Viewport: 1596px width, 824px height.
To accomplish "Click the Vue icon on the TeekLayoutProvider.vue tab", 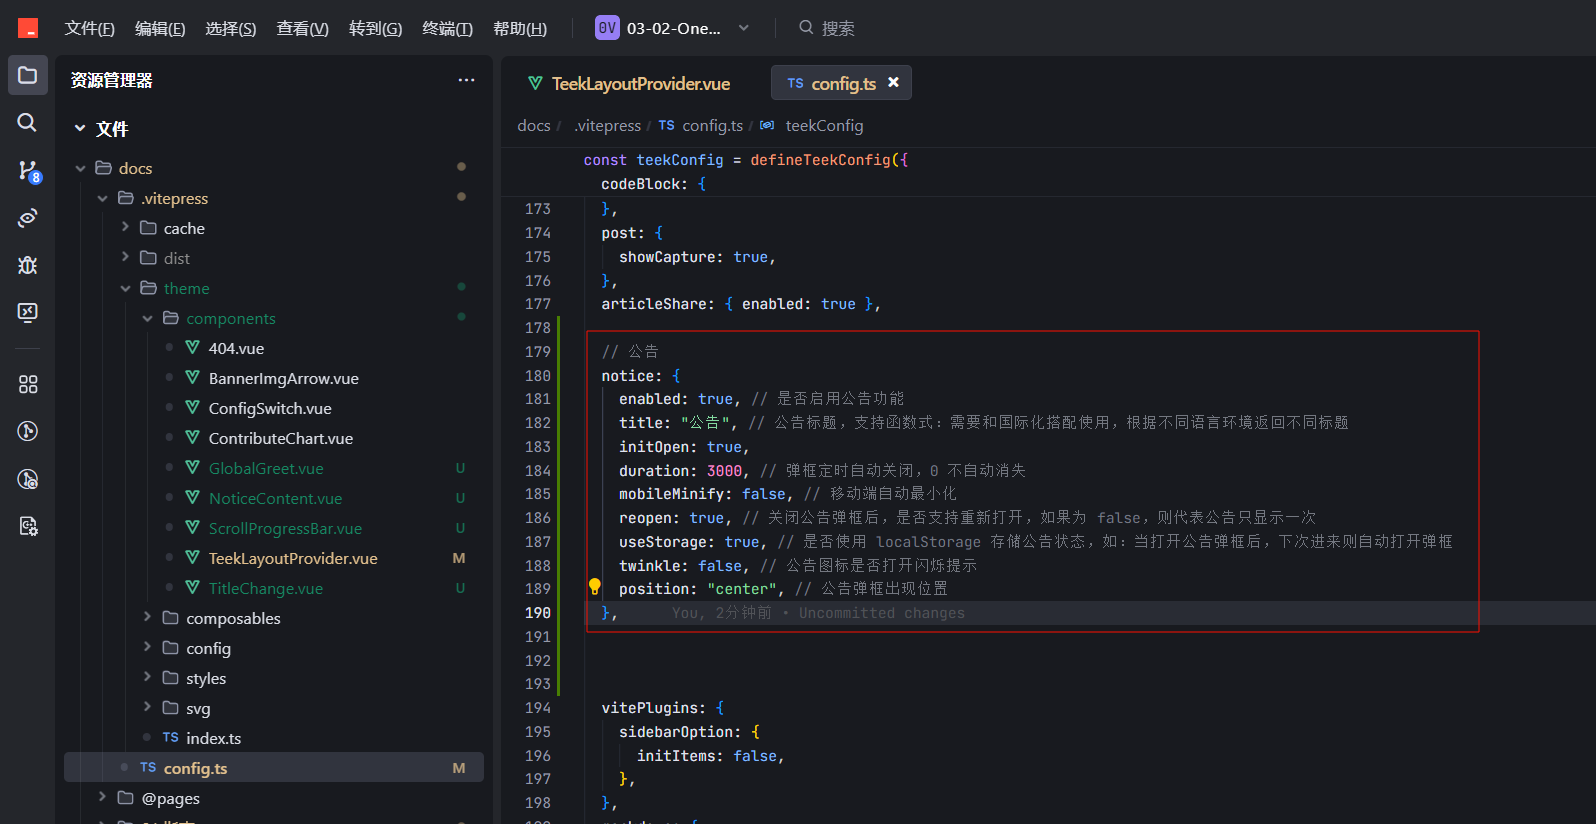I will pyautogui.click(x=535, y=83).
